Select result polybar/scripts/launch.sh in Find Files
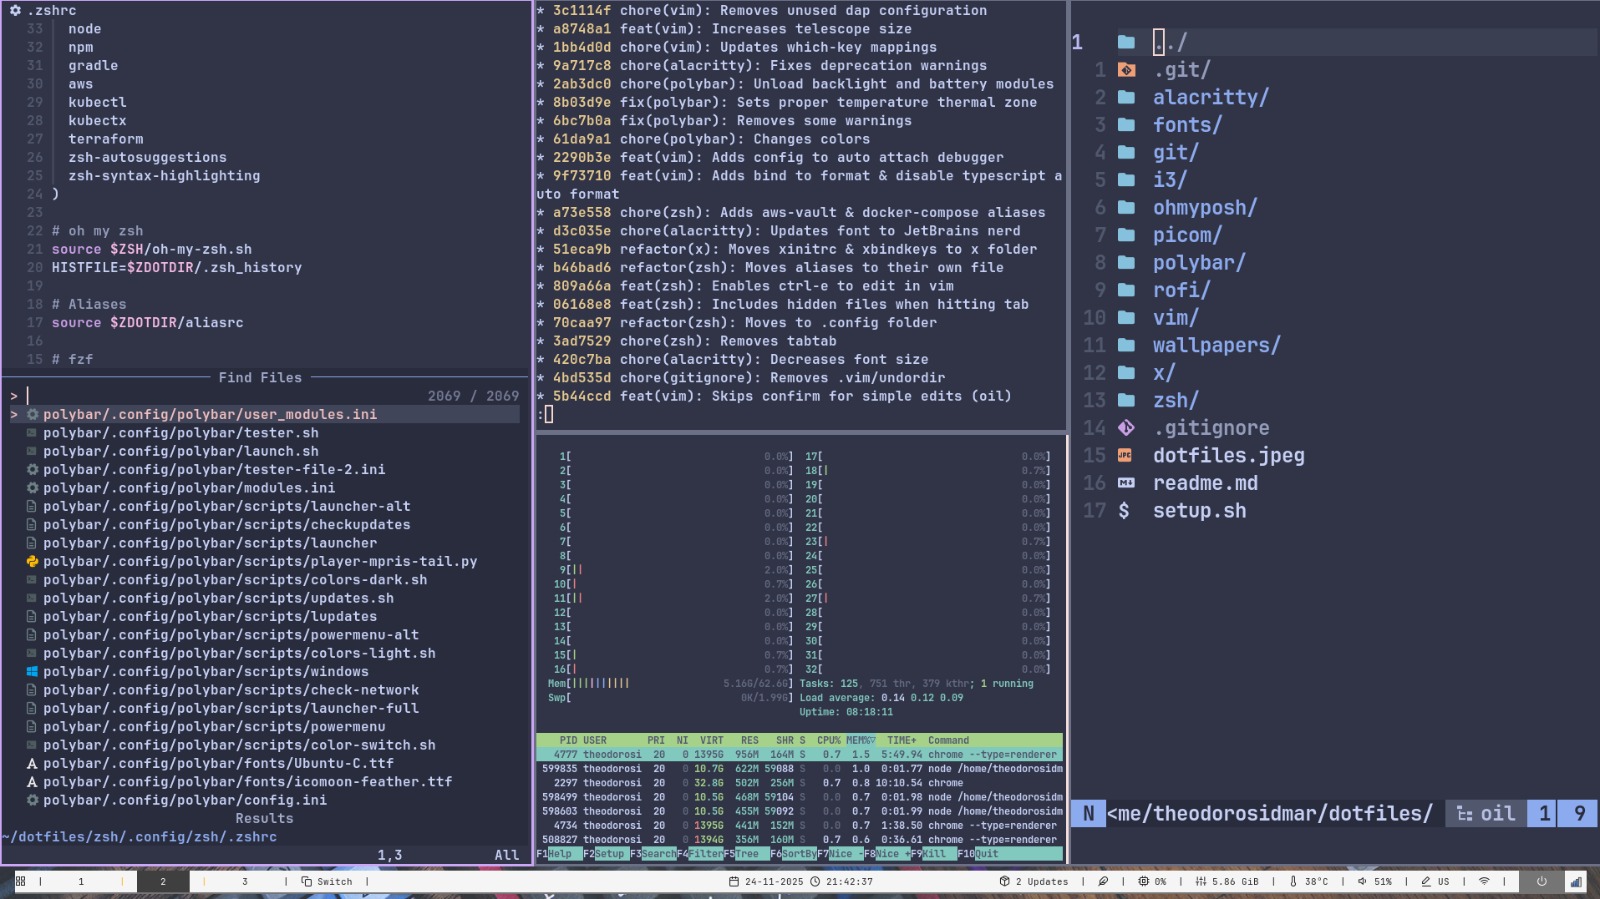The width and height of the screenshot is (1600, 899). click(x=181, y=451)
